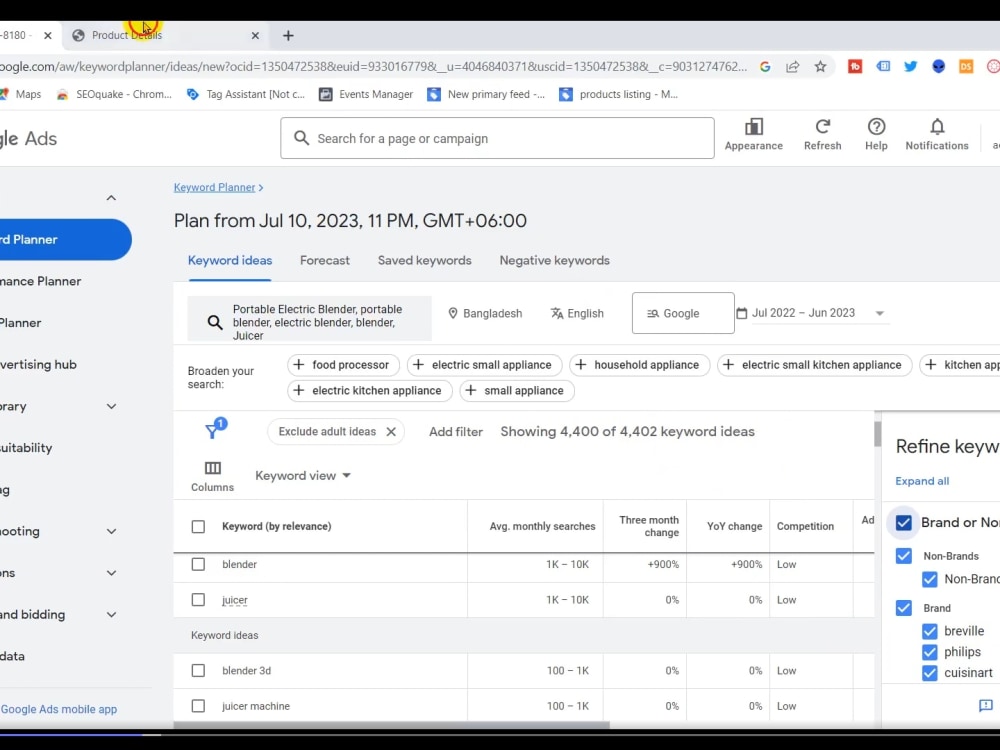Screen dimensions: 1000x750
Task: Remove the Exclude adult ideas filter
Action: 391,432
